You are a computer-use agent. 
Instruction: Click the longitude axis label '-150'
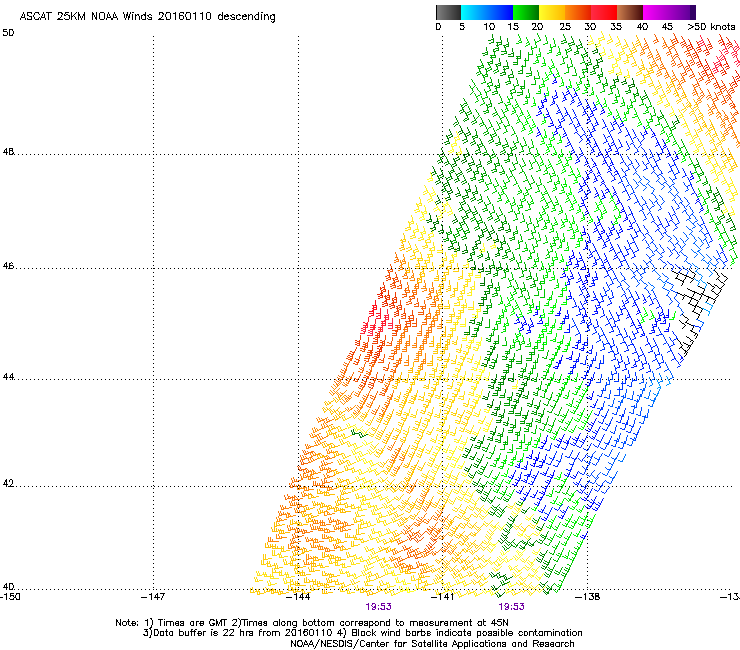click(x=10, y=597)
